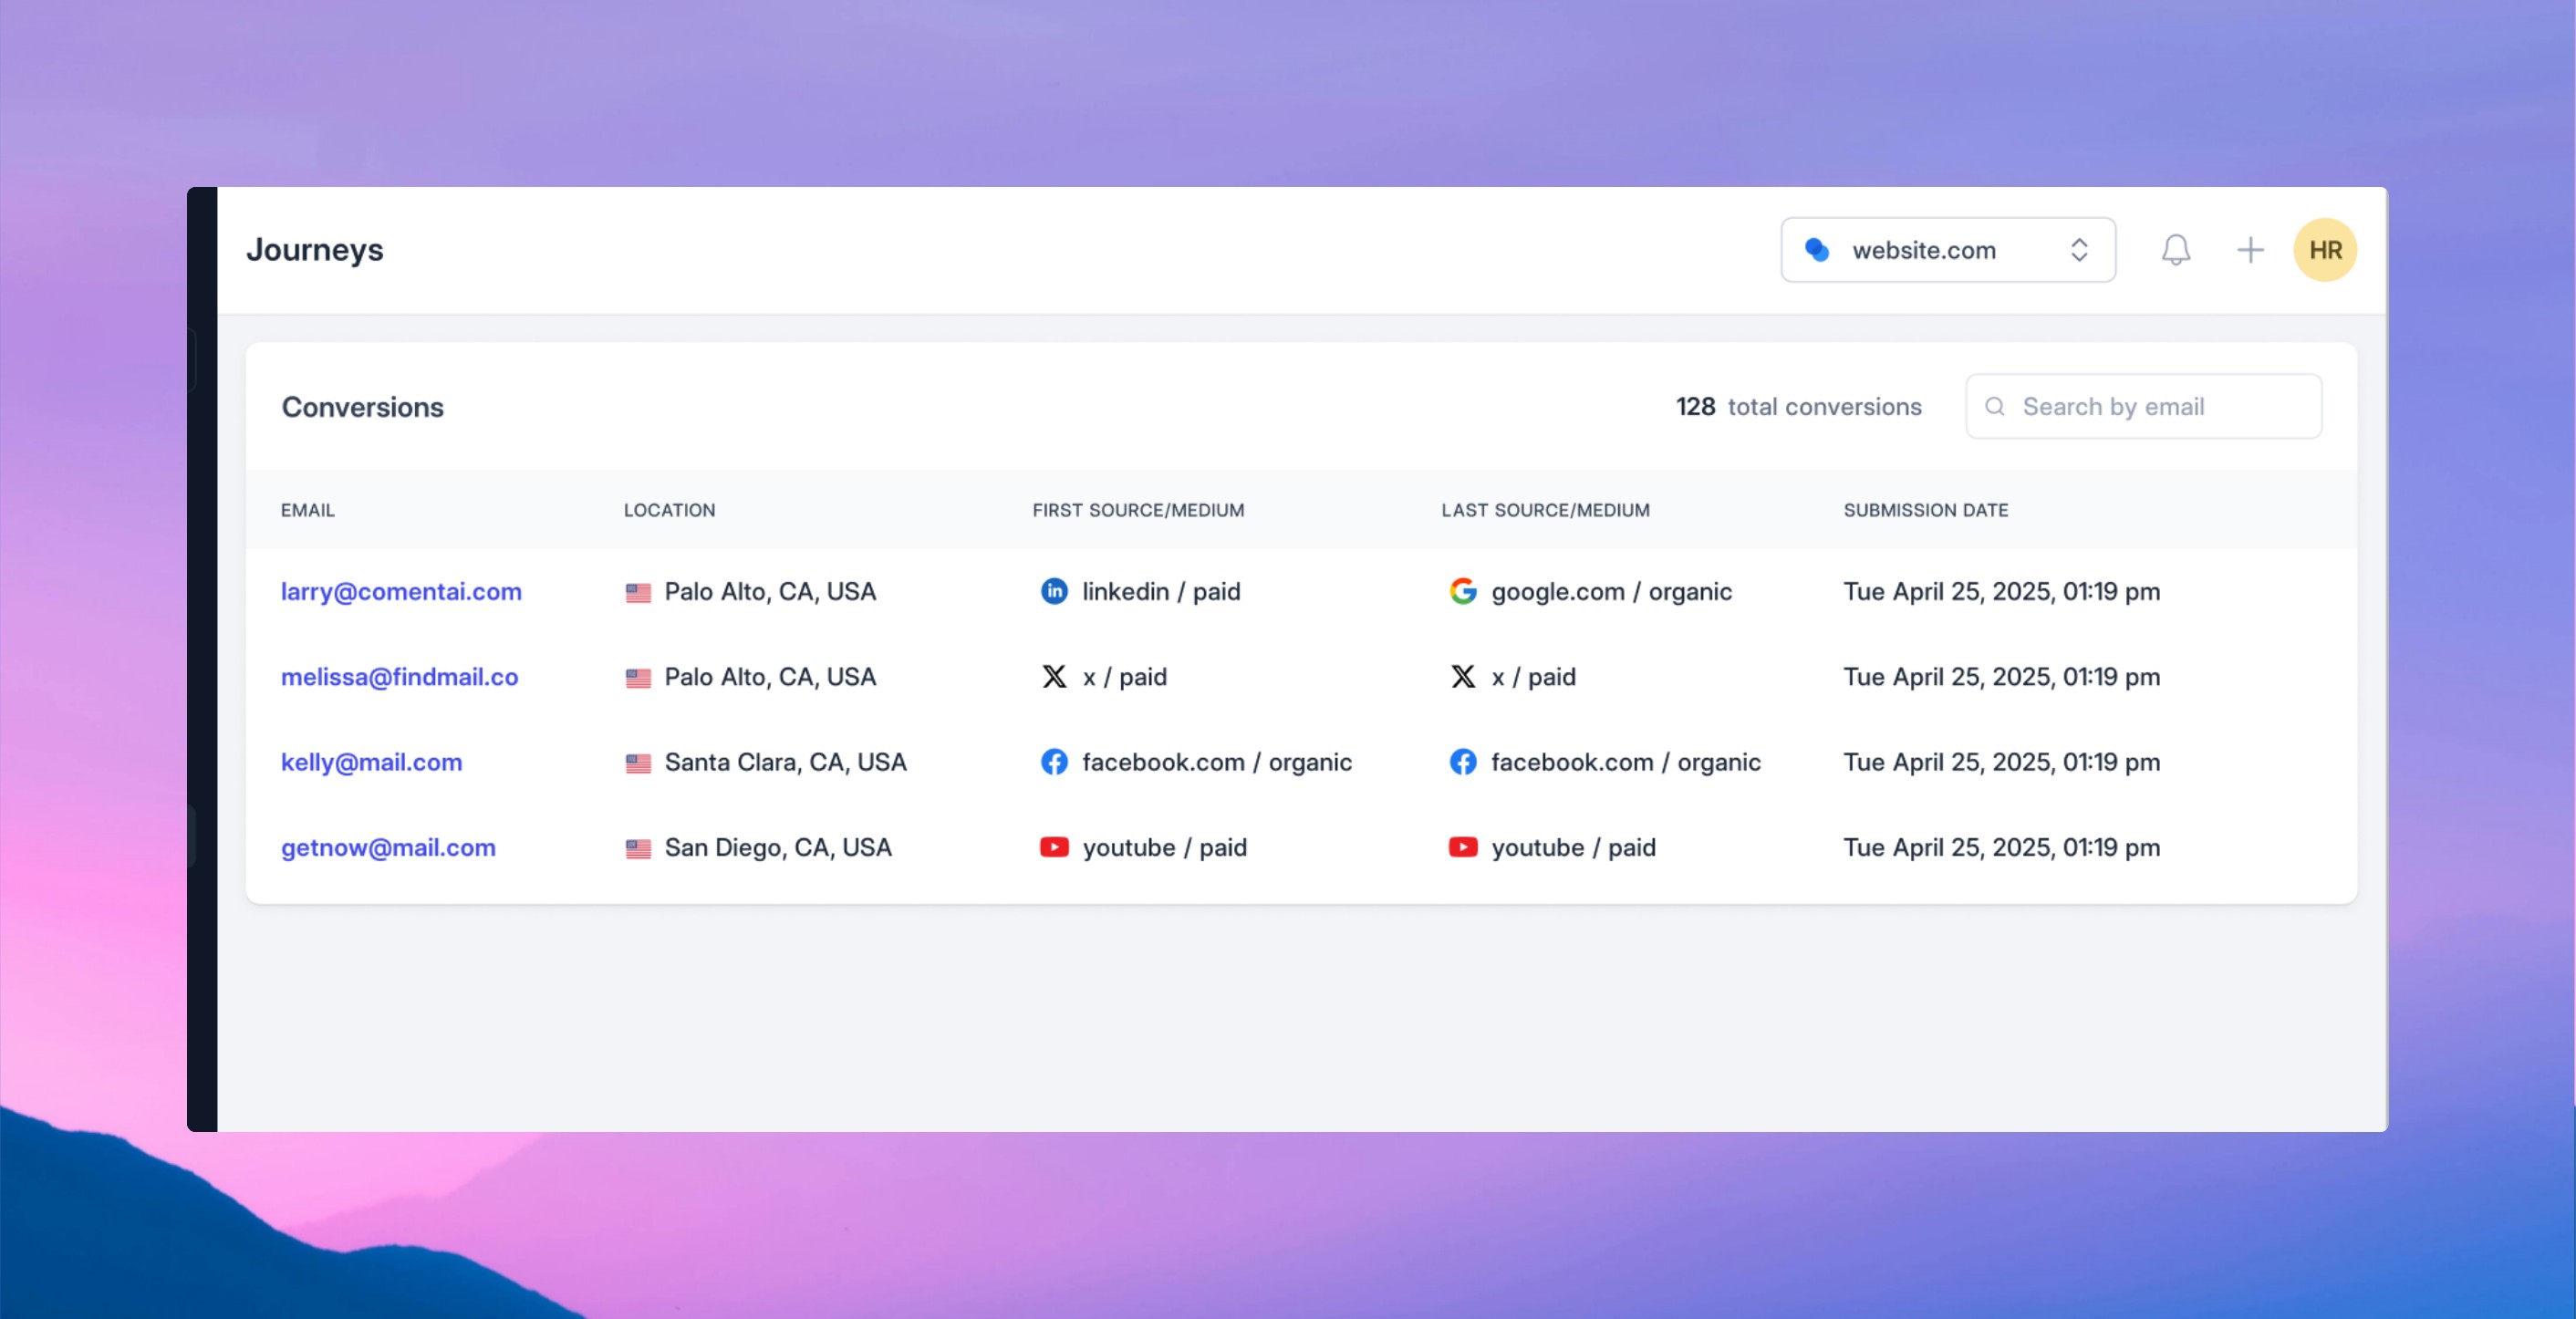Screen dimensions: 2576x1319
Task: Click the YouTube icon in first source column
Action: coord(1054,847)
